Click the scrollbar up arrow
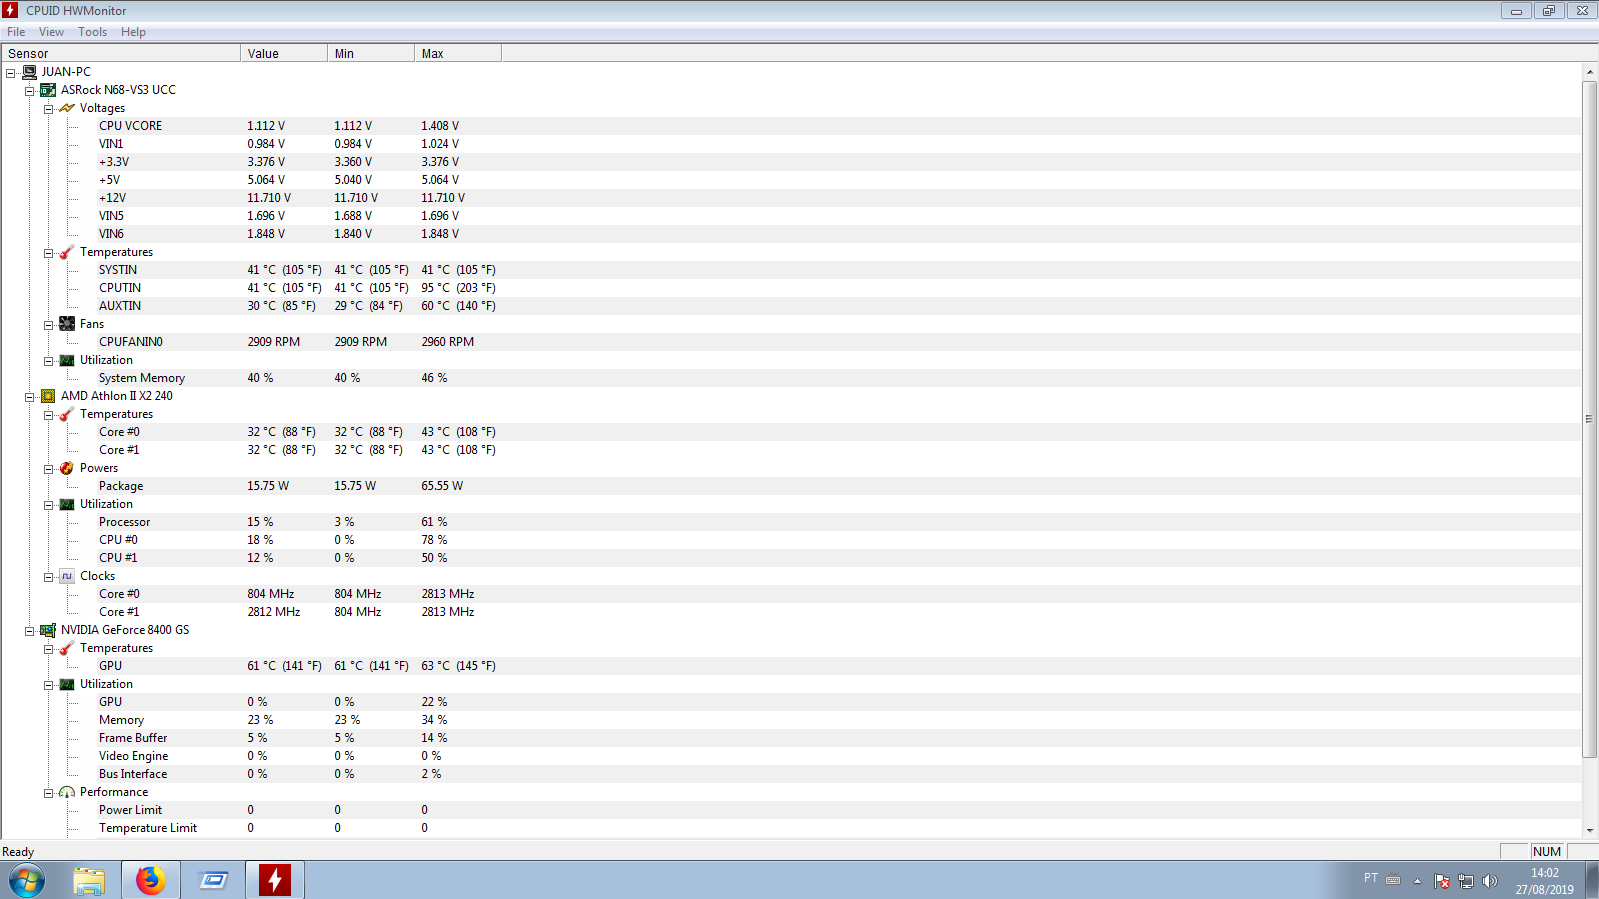Image resolution: width=1599 pixels, height=899 pixels. point(1590,72)
